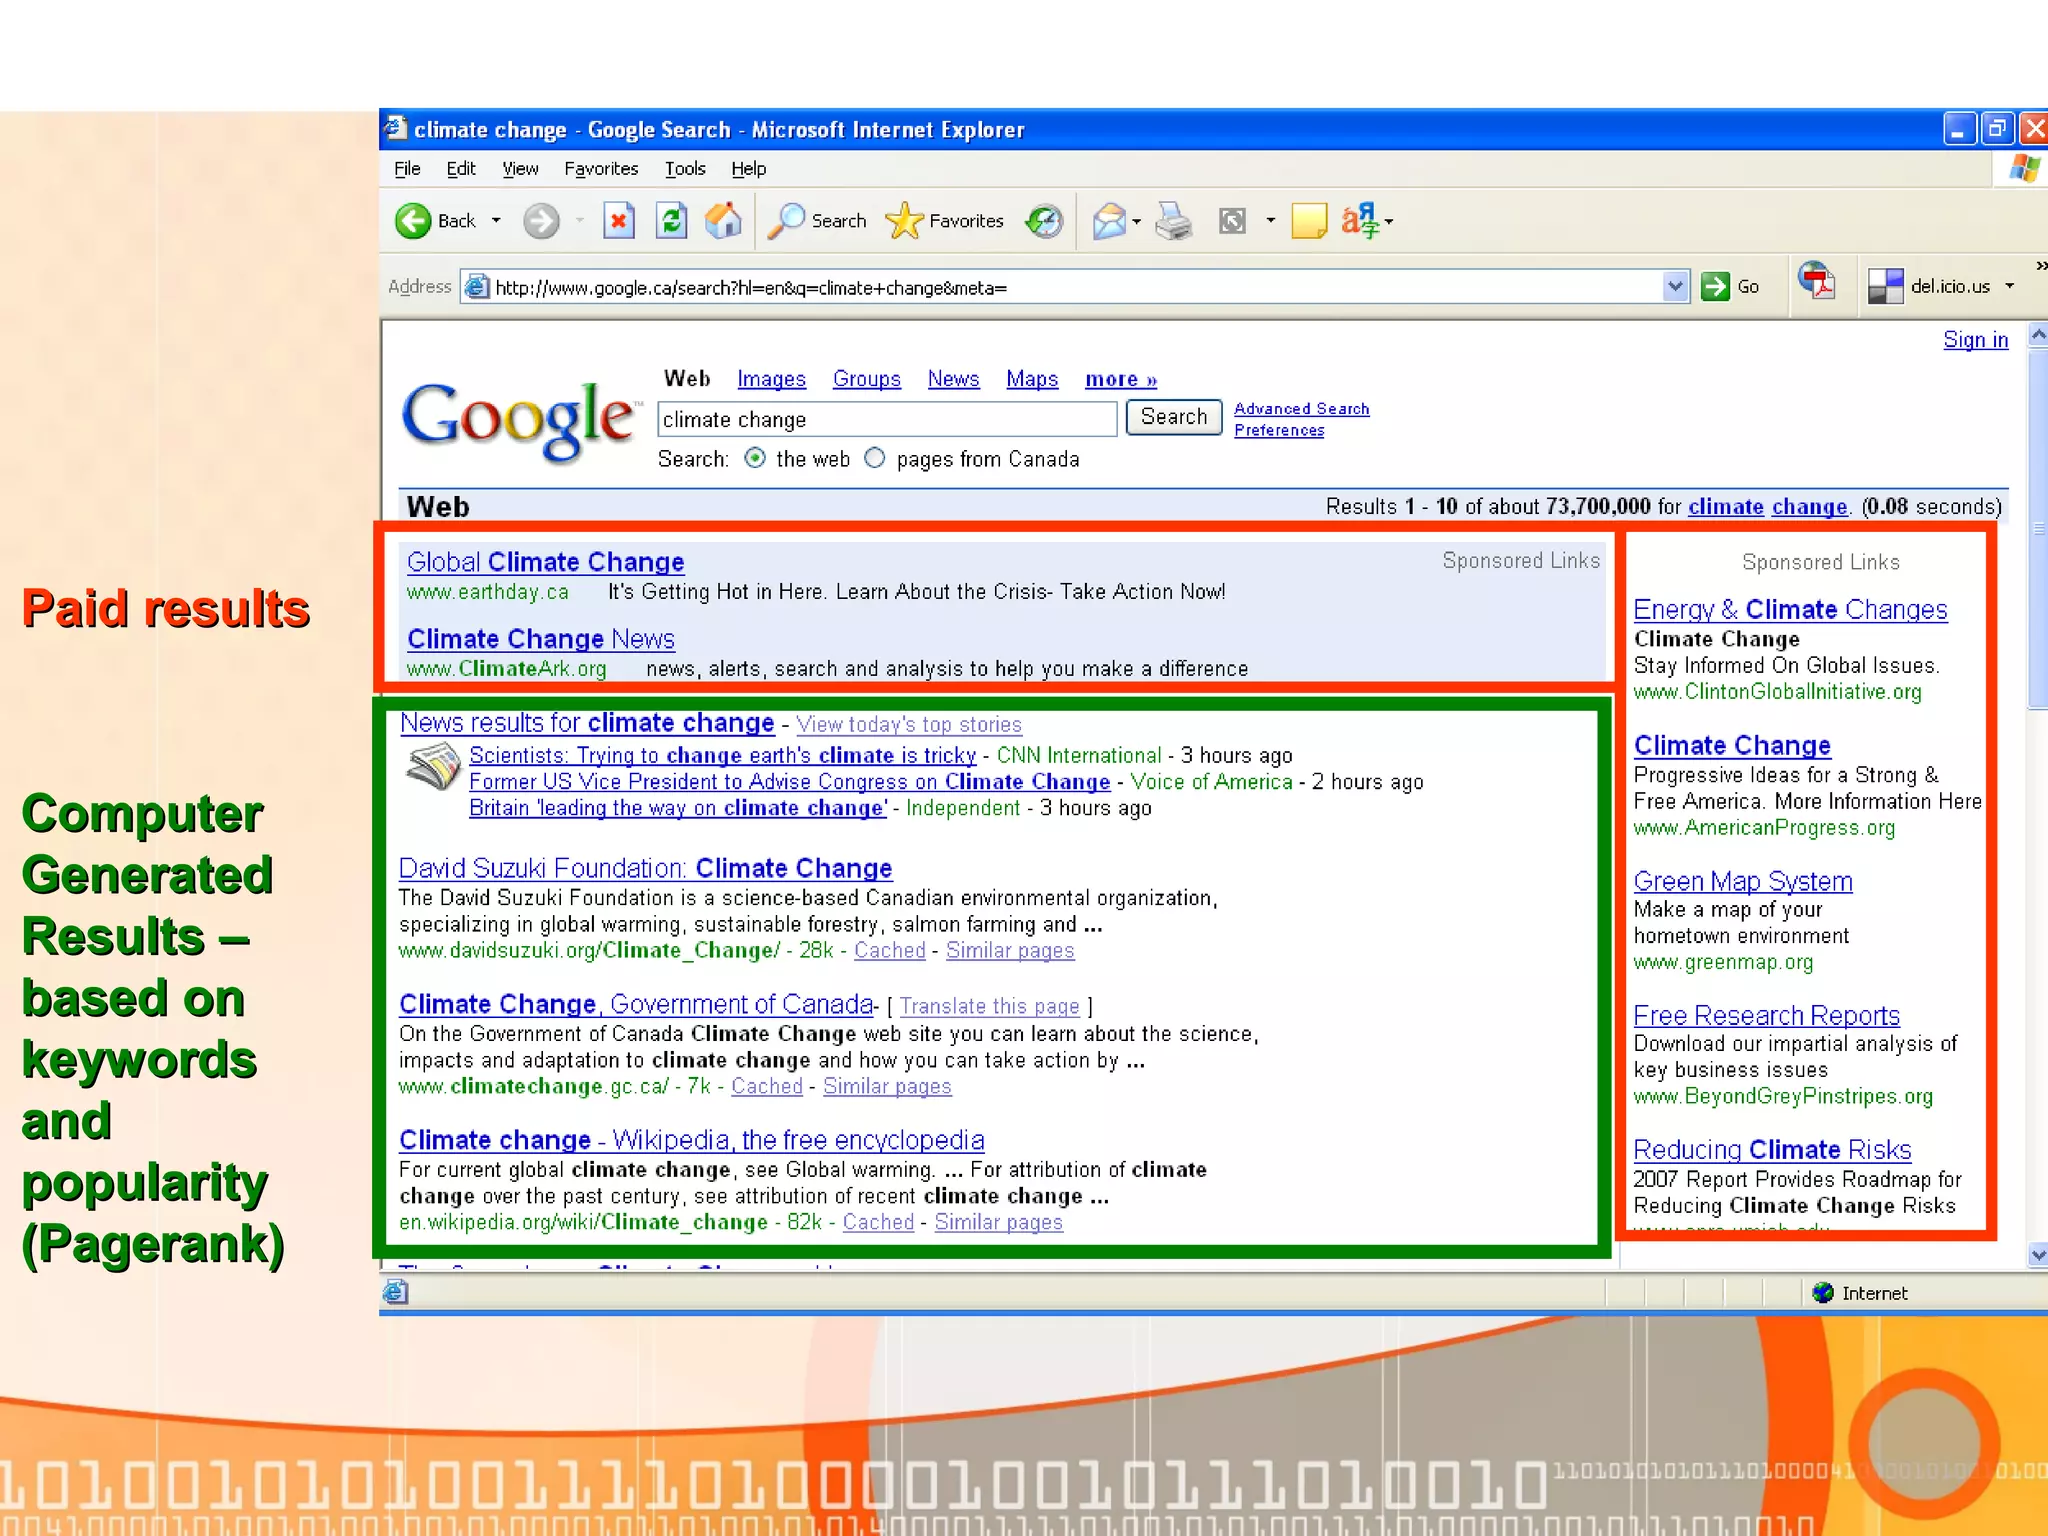This screenshot has width=2048, height=1536.
Task: Open the del.icio.us dropdown arrow
Action: 2010,286
